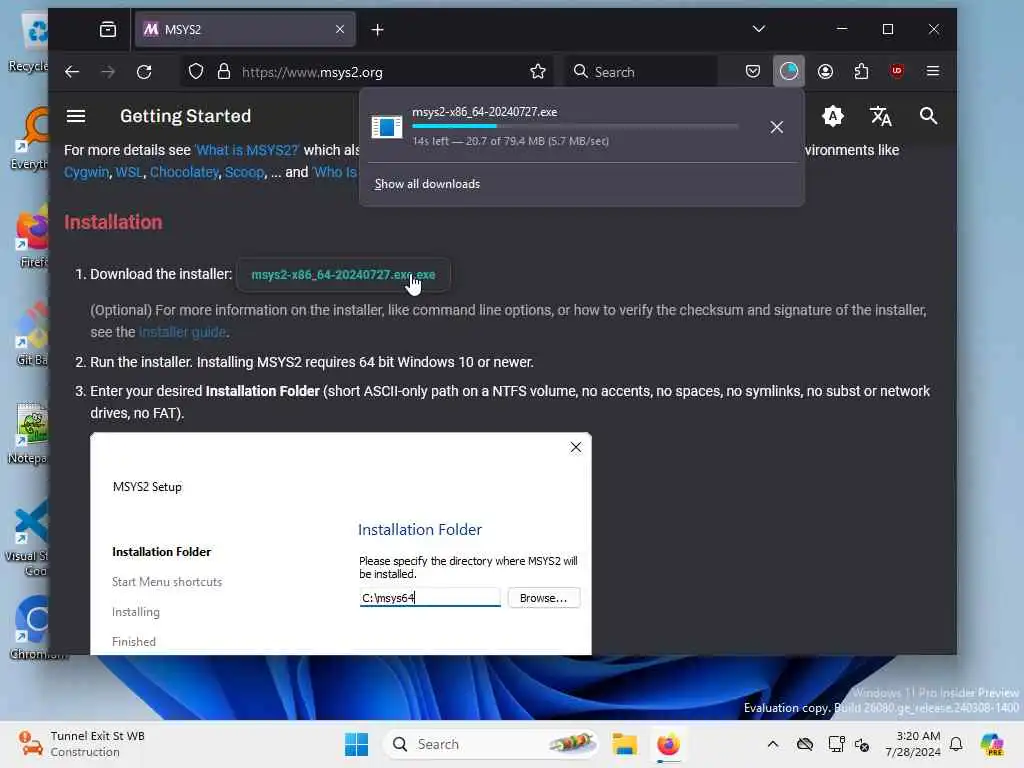Open uBlock Origin extension icon

click(897, 71)
